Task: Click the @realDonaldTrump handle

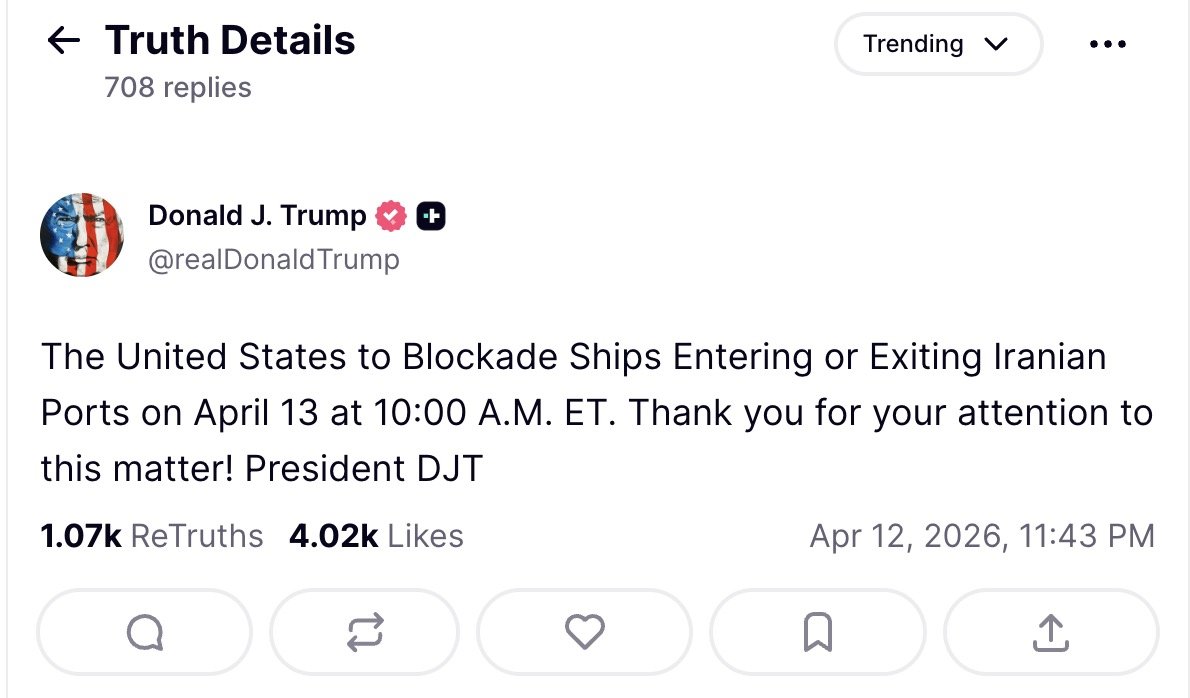Action: tap(273, 259)
